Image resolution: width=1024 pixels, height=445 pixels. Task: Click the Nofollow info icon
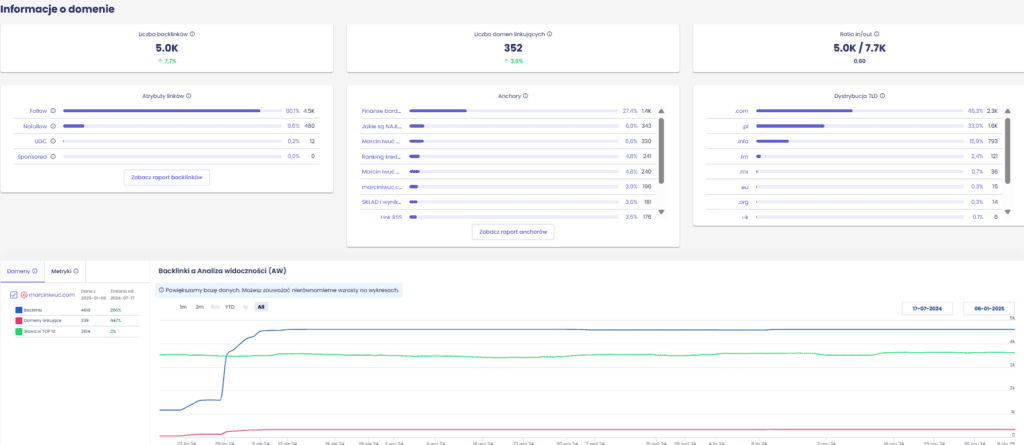[x=54, y=126]
